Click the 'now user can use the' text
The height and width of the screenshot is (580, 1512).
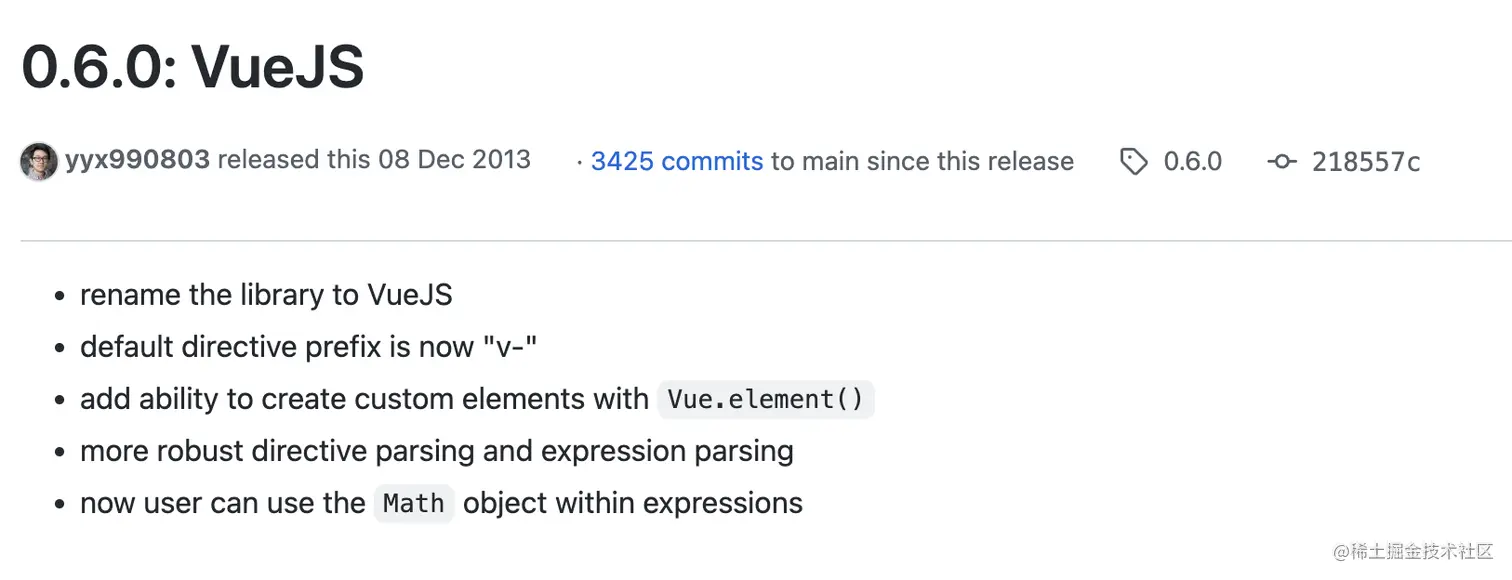(223, 503)
